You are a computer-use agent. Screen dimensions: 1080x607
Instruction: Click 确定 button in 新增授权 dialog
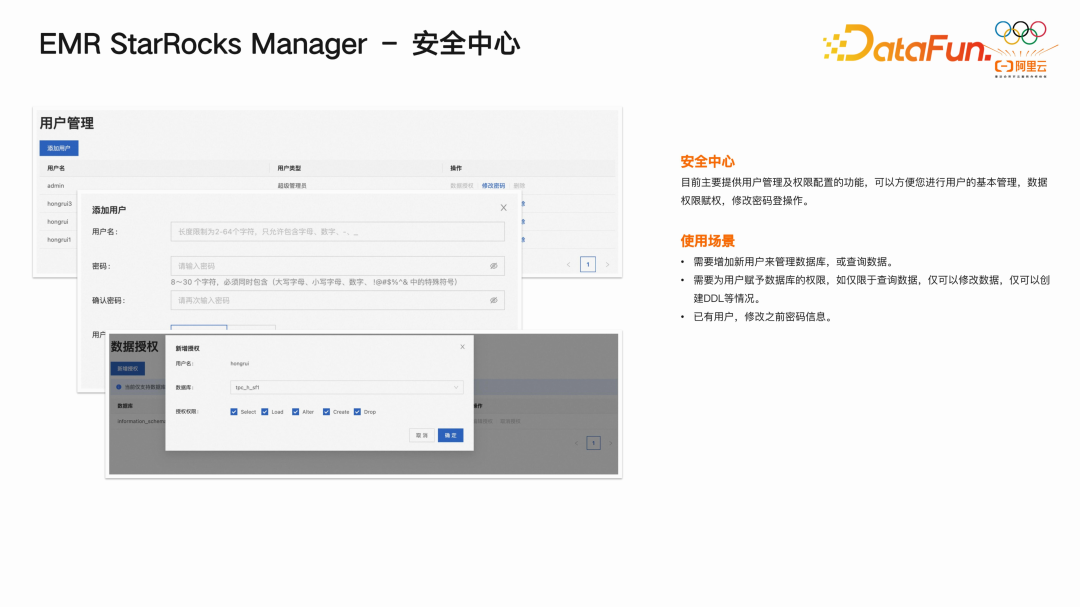point(450,435)
